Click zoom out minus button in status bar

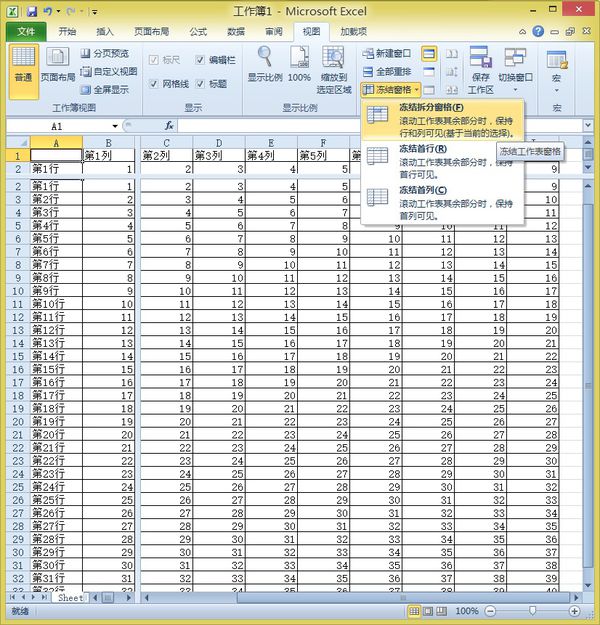[490, 611]
